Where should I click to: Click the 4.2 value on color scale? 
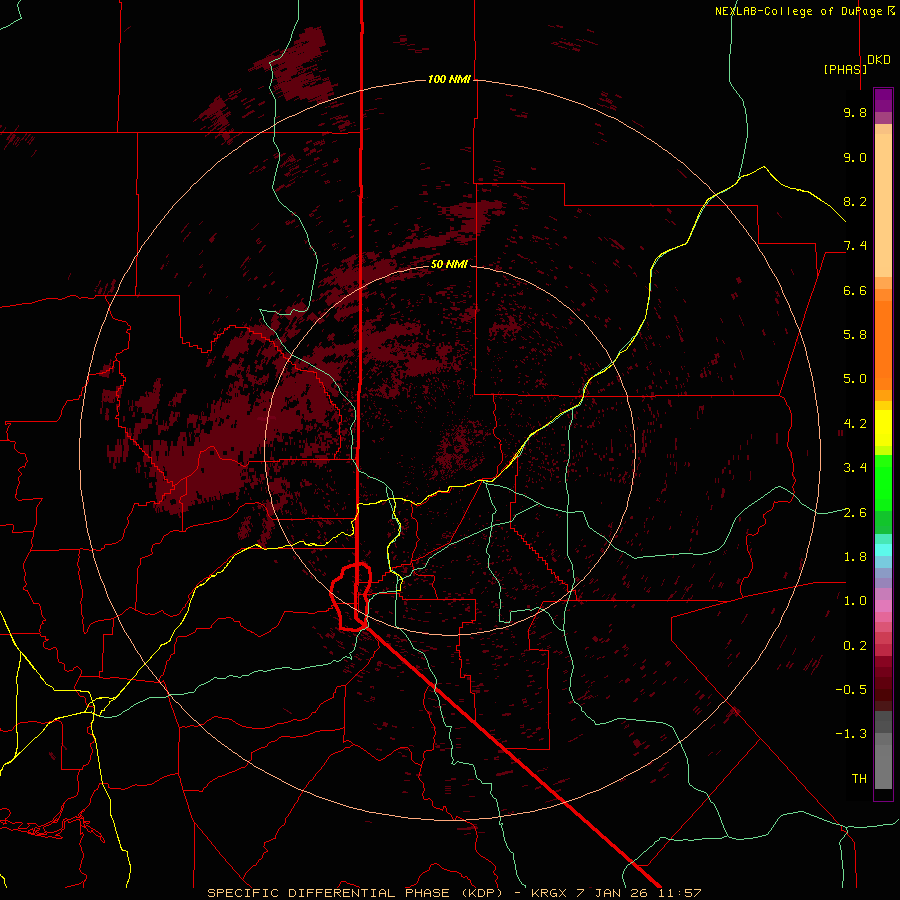tap(855, 424)
